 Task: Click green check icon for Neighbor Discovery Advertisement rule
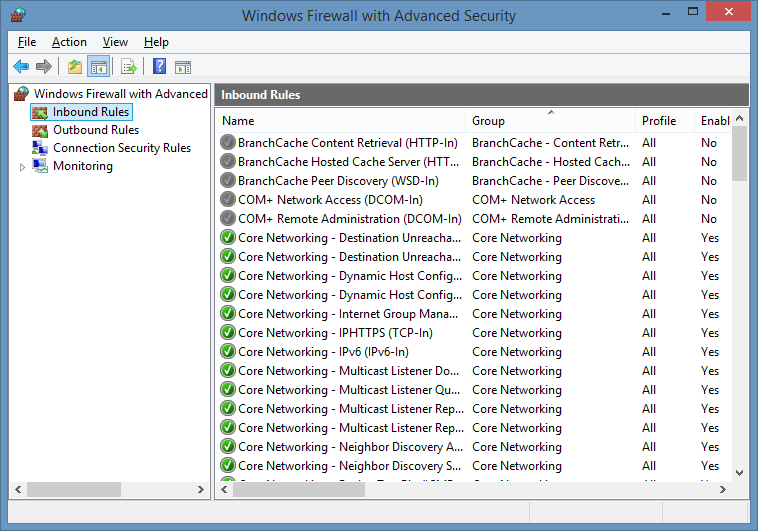coord(228,446)
